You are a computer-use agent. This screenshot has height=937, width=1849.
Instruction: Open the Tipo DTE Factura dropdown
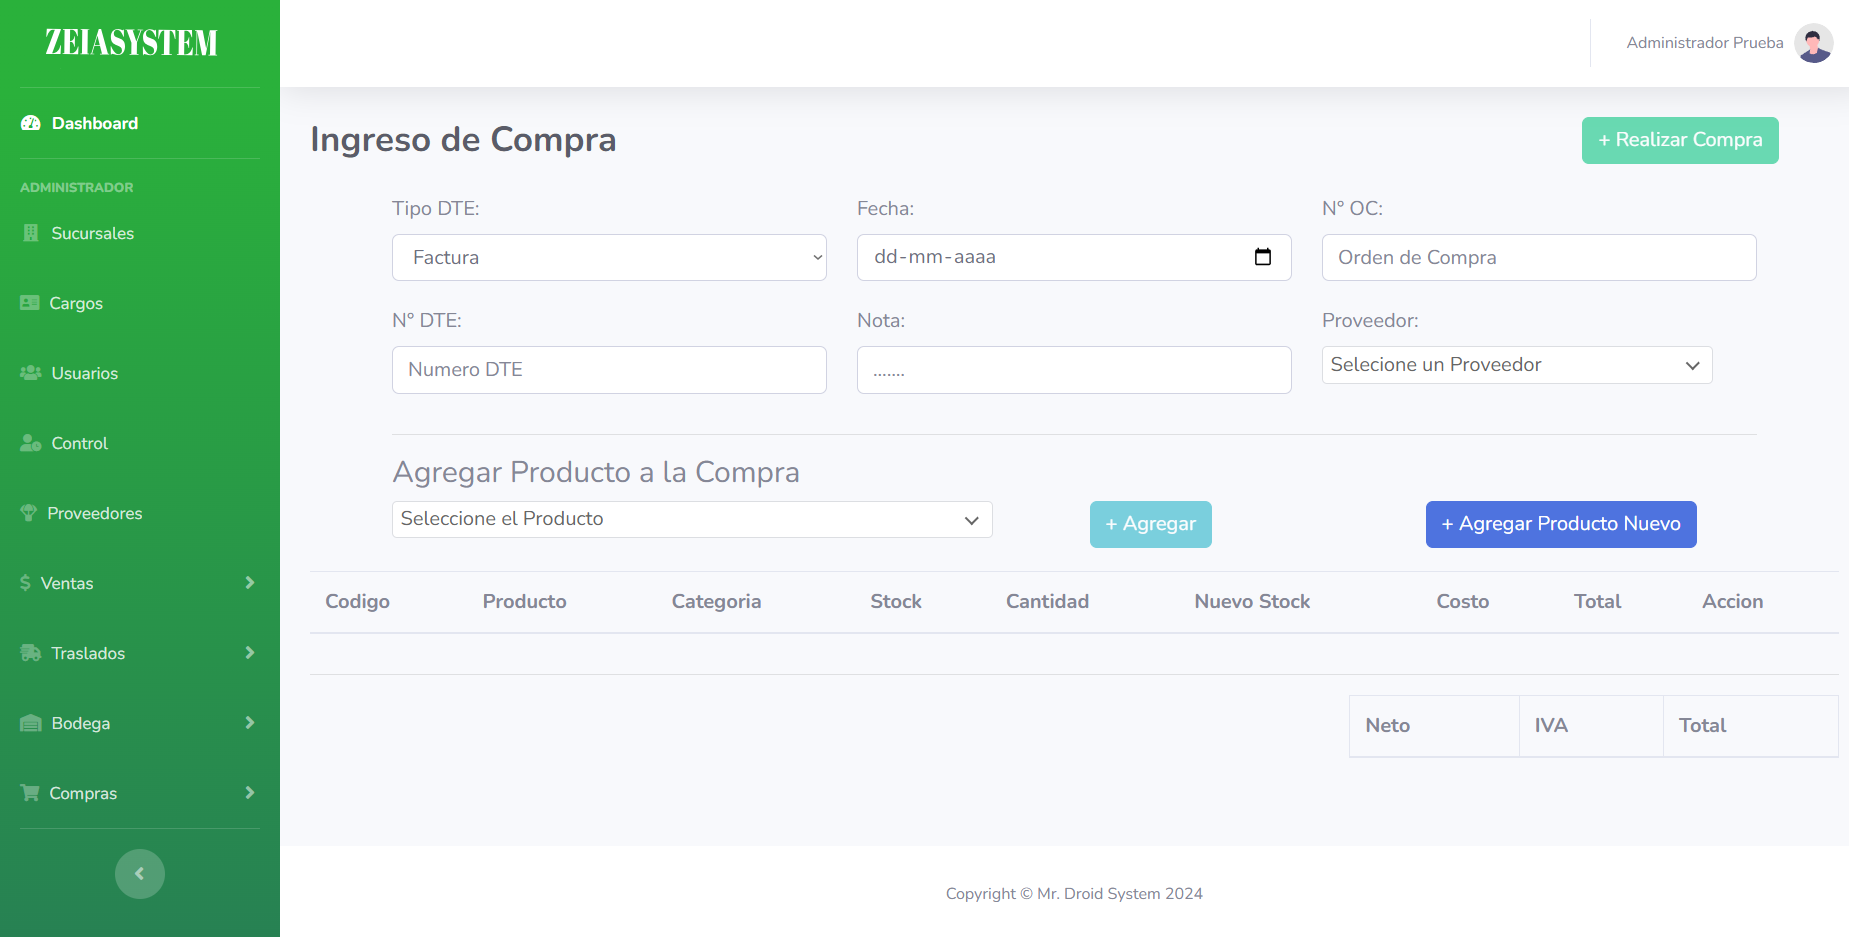[x=608, y=257]
